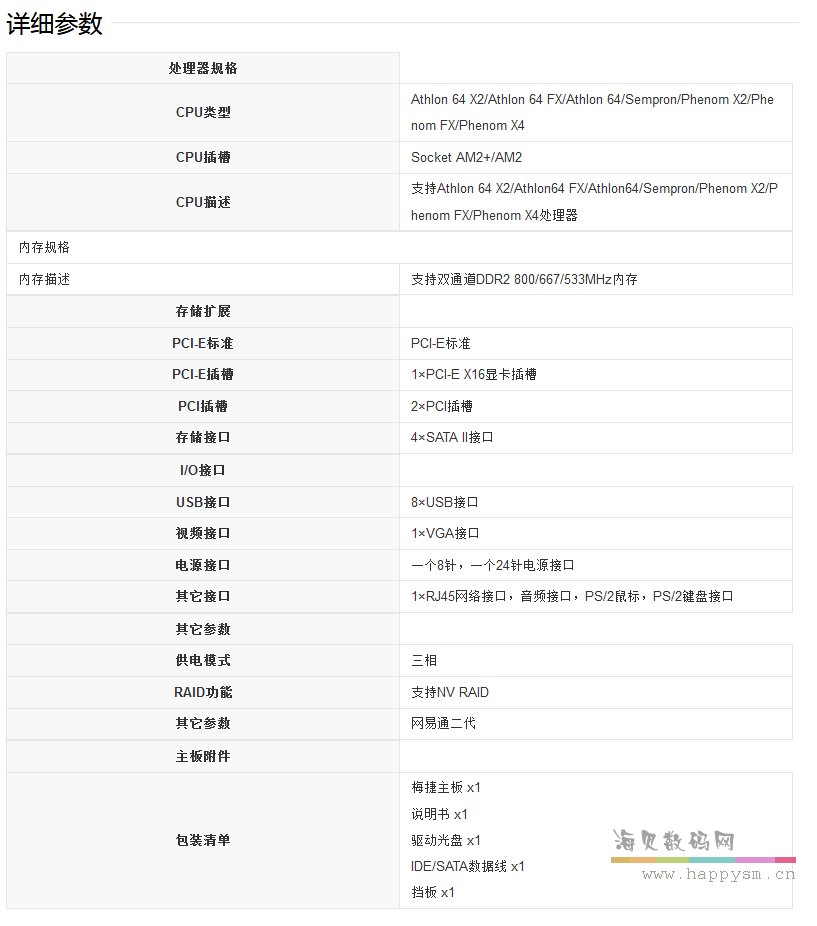817x926 pixels.
Task: Select the 处理器规格 section header row
Action: 203,67
